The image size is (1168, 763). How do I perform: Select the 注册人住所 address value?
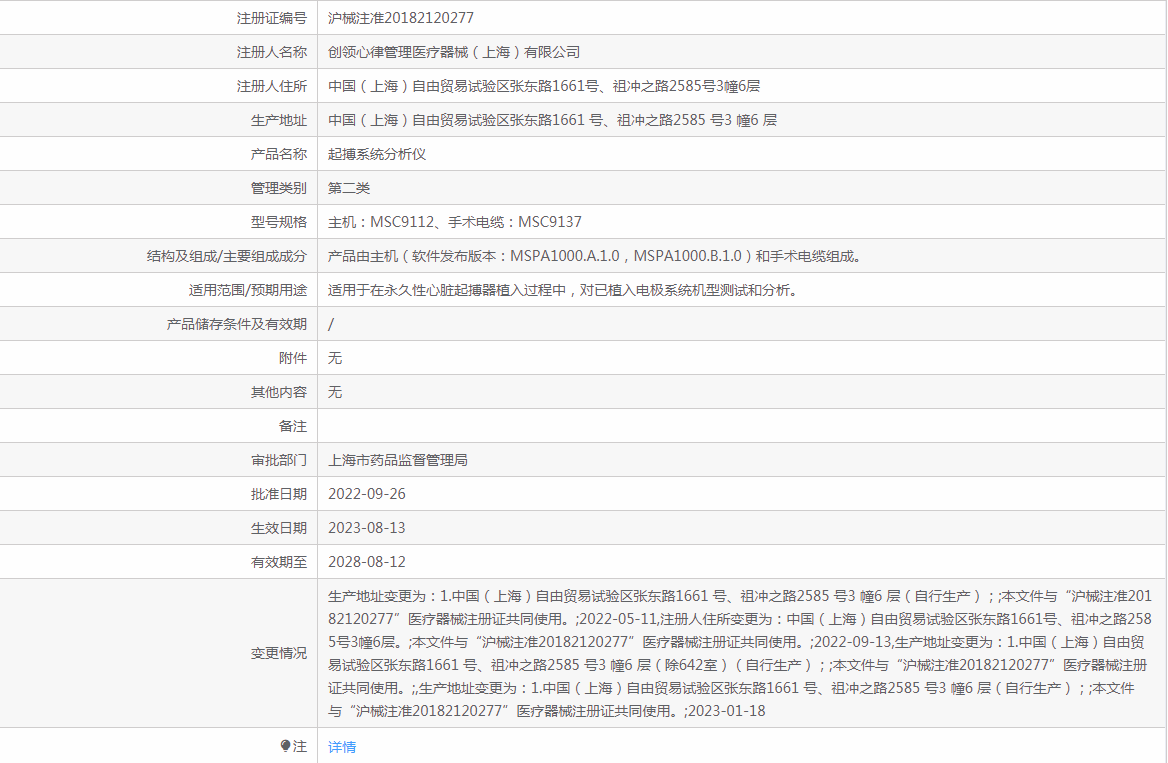pos(544,86)
